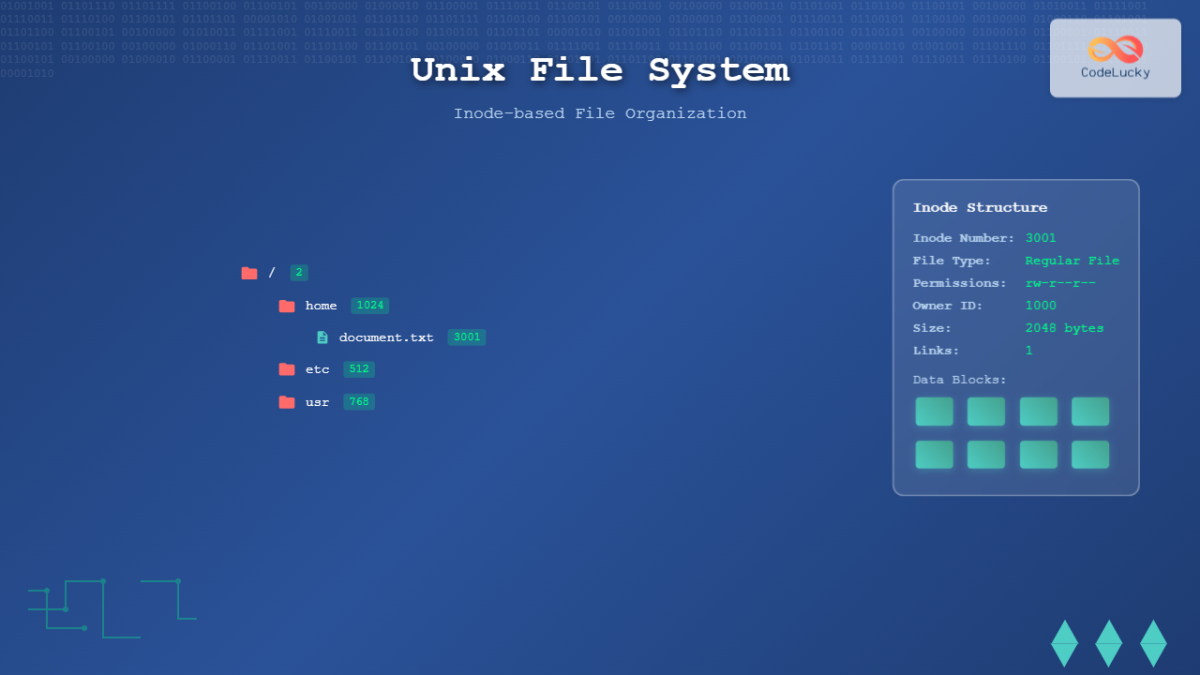1200x675 pixels.
Task: Open the Inode Structure panel header
Action: coord(979,207)
